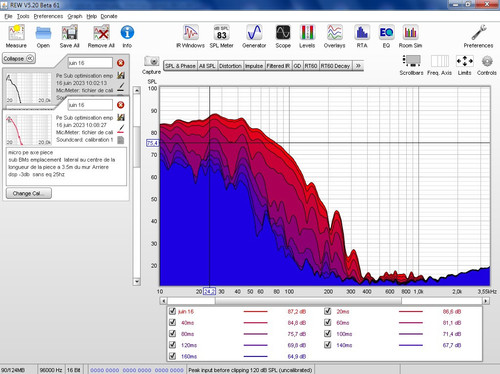Uncheck the 120ms trace checkbox
This screenshot has width=500, height=374.
(172, 345)
